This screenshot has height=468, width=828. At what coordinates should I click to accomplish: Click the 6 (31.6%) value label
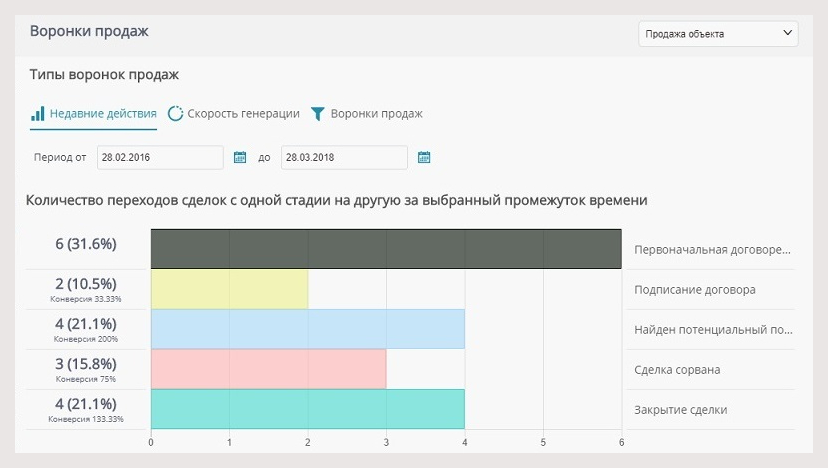86,243
